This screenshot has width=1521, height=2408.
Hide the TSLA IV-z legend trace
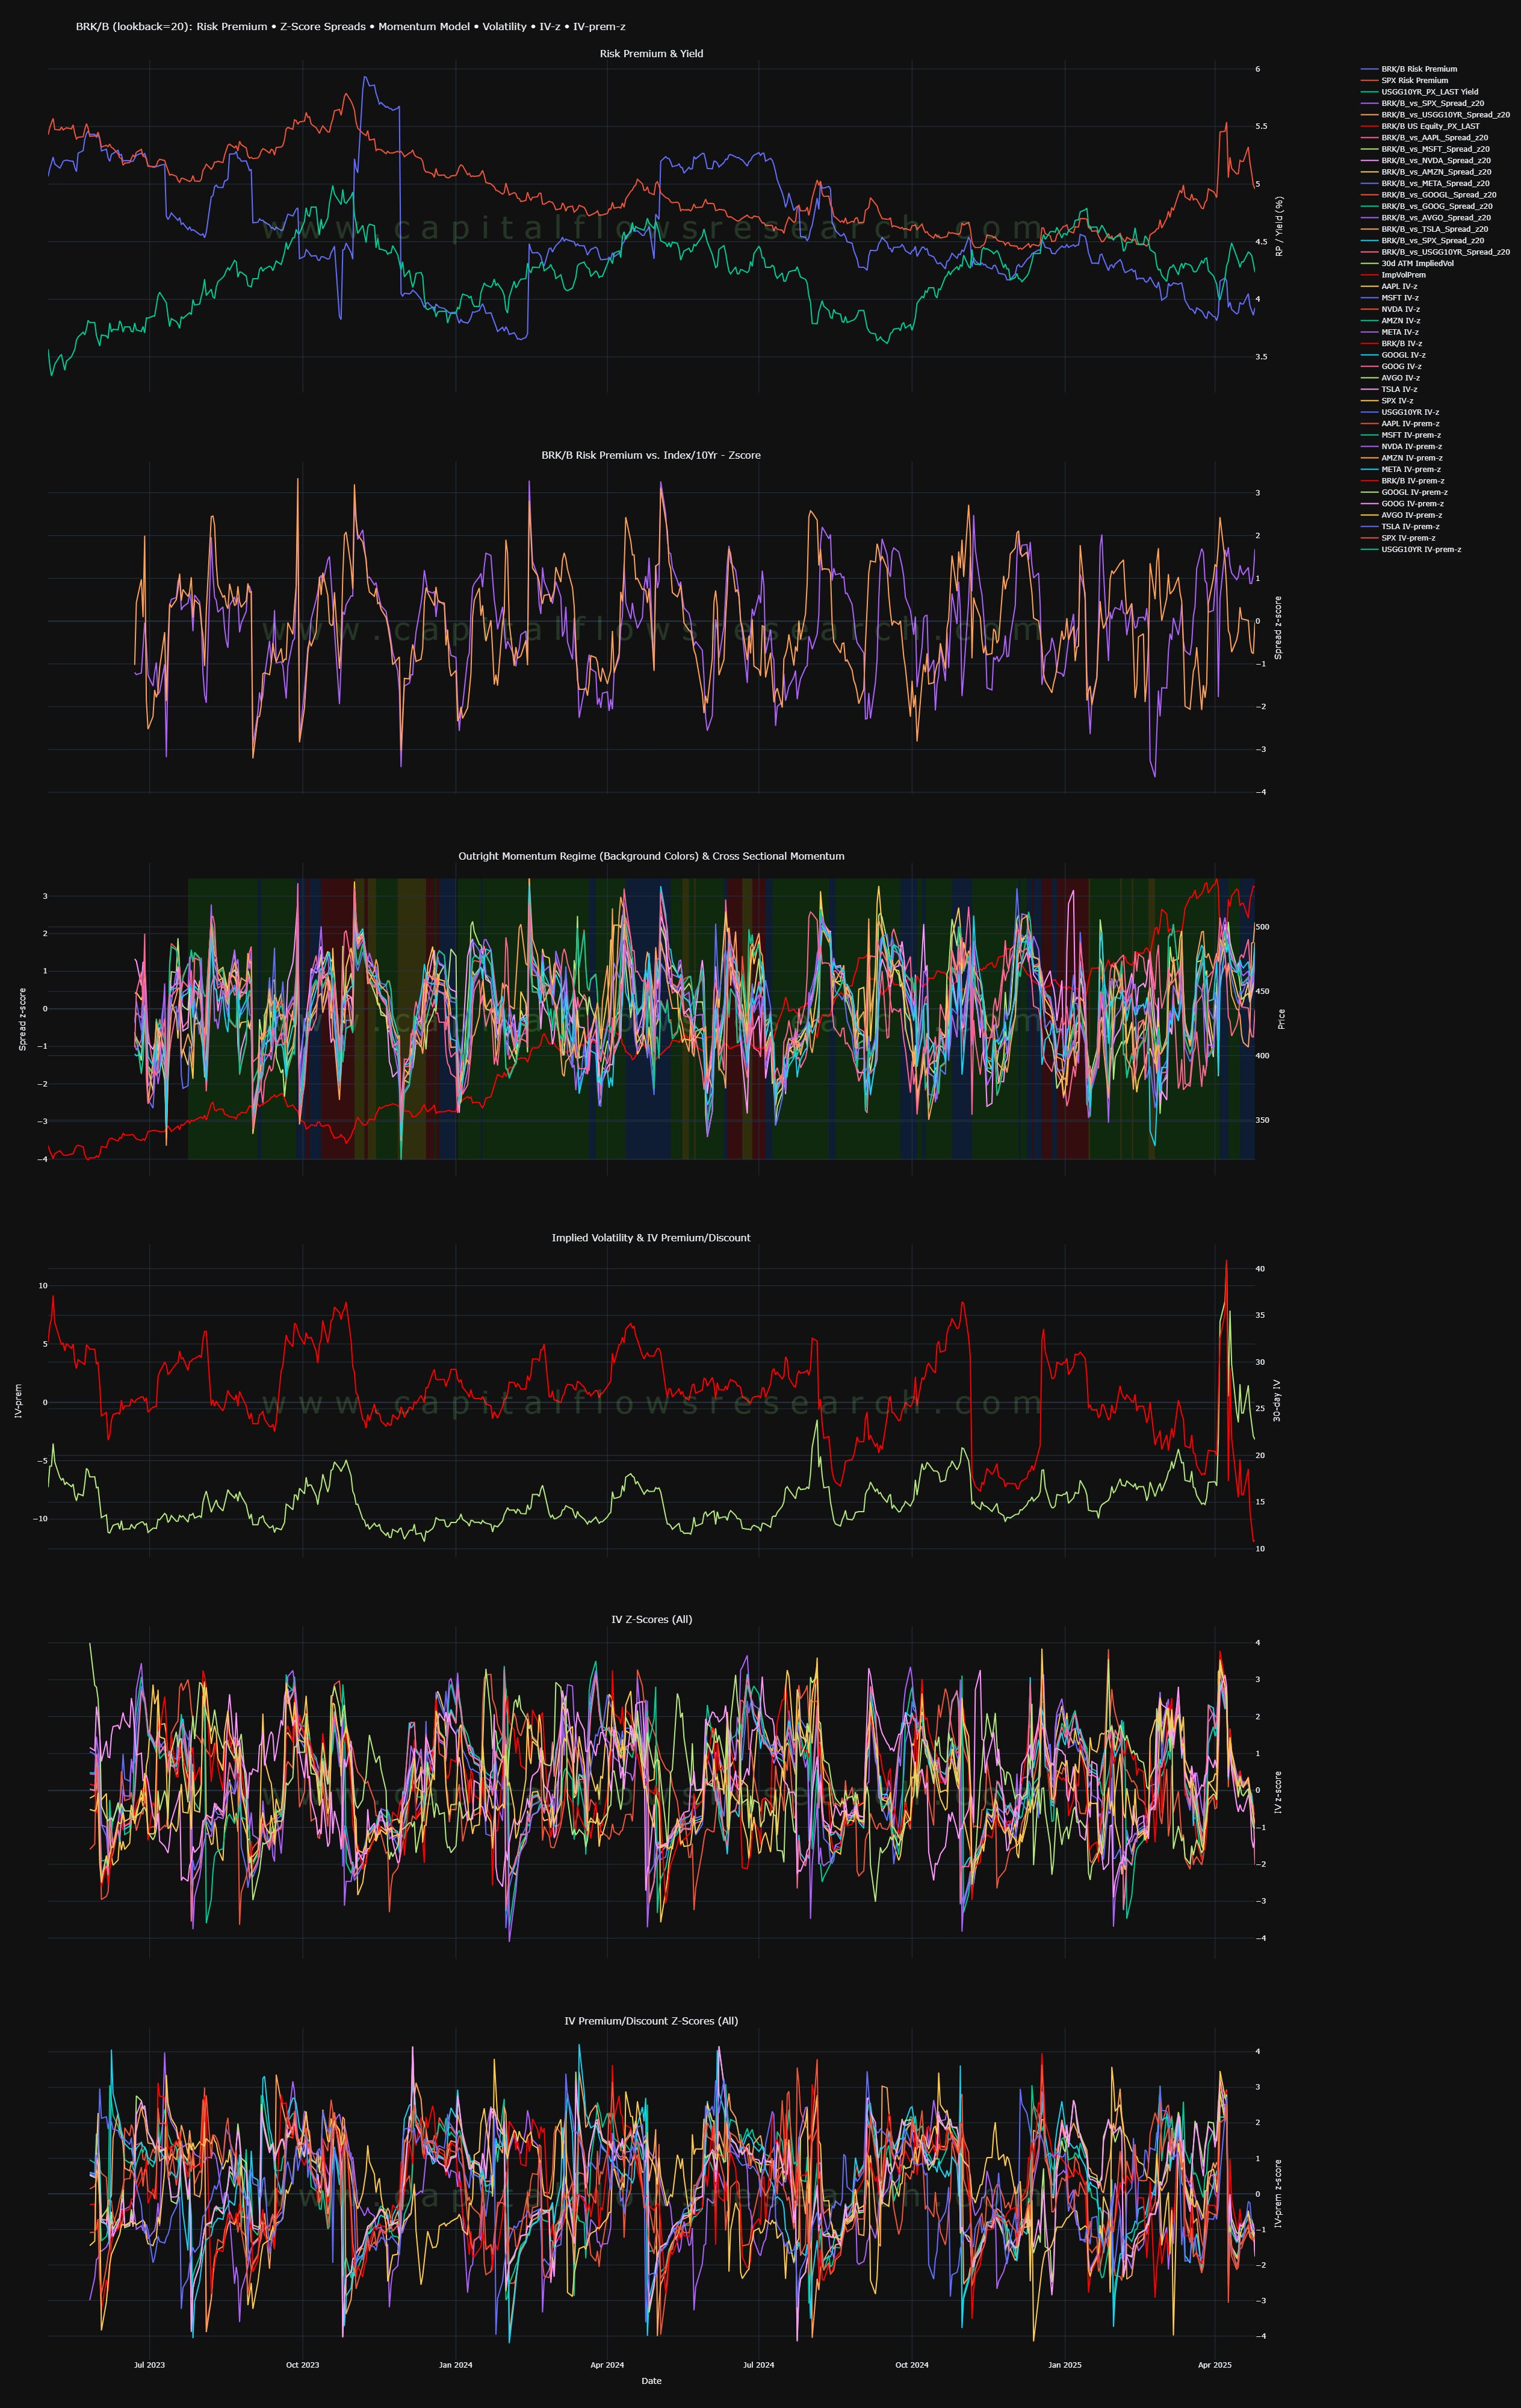point(1389,389)
